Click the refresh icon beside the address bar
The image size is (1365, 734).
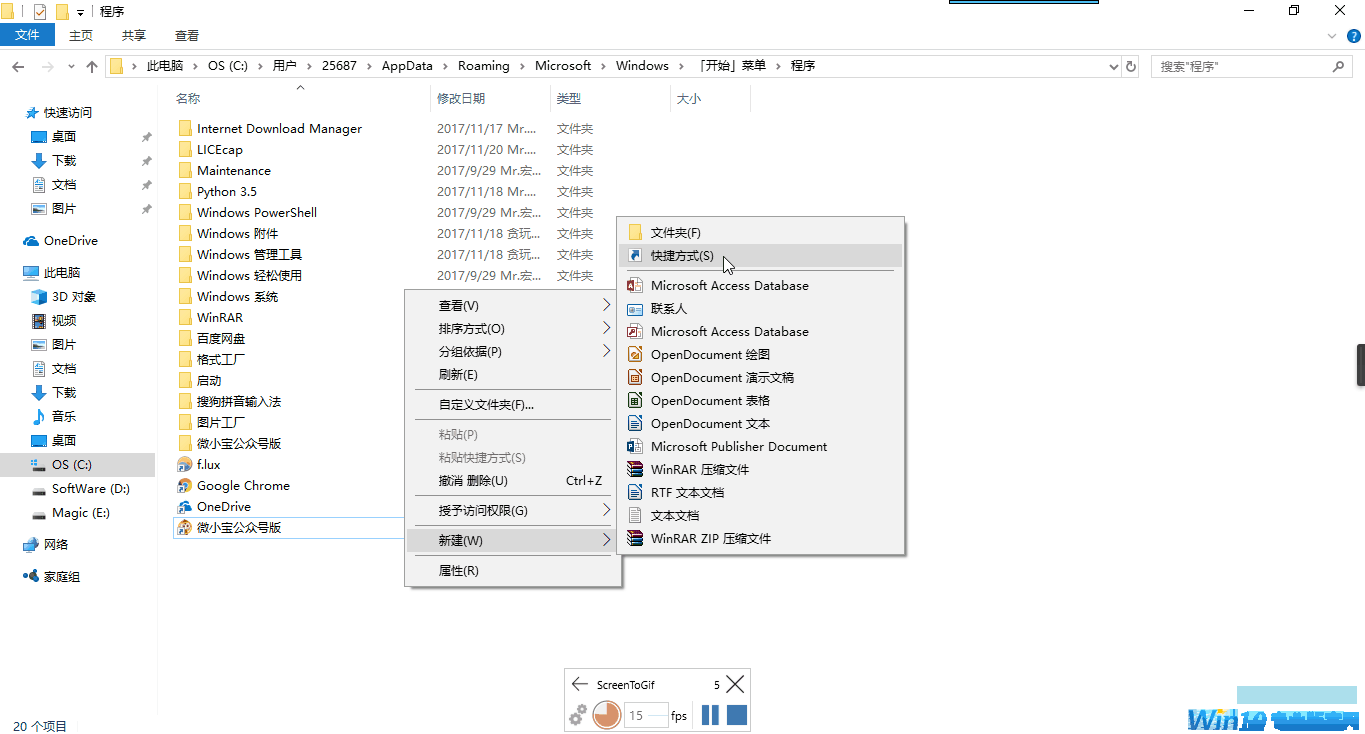click(x=1131, y=66)
